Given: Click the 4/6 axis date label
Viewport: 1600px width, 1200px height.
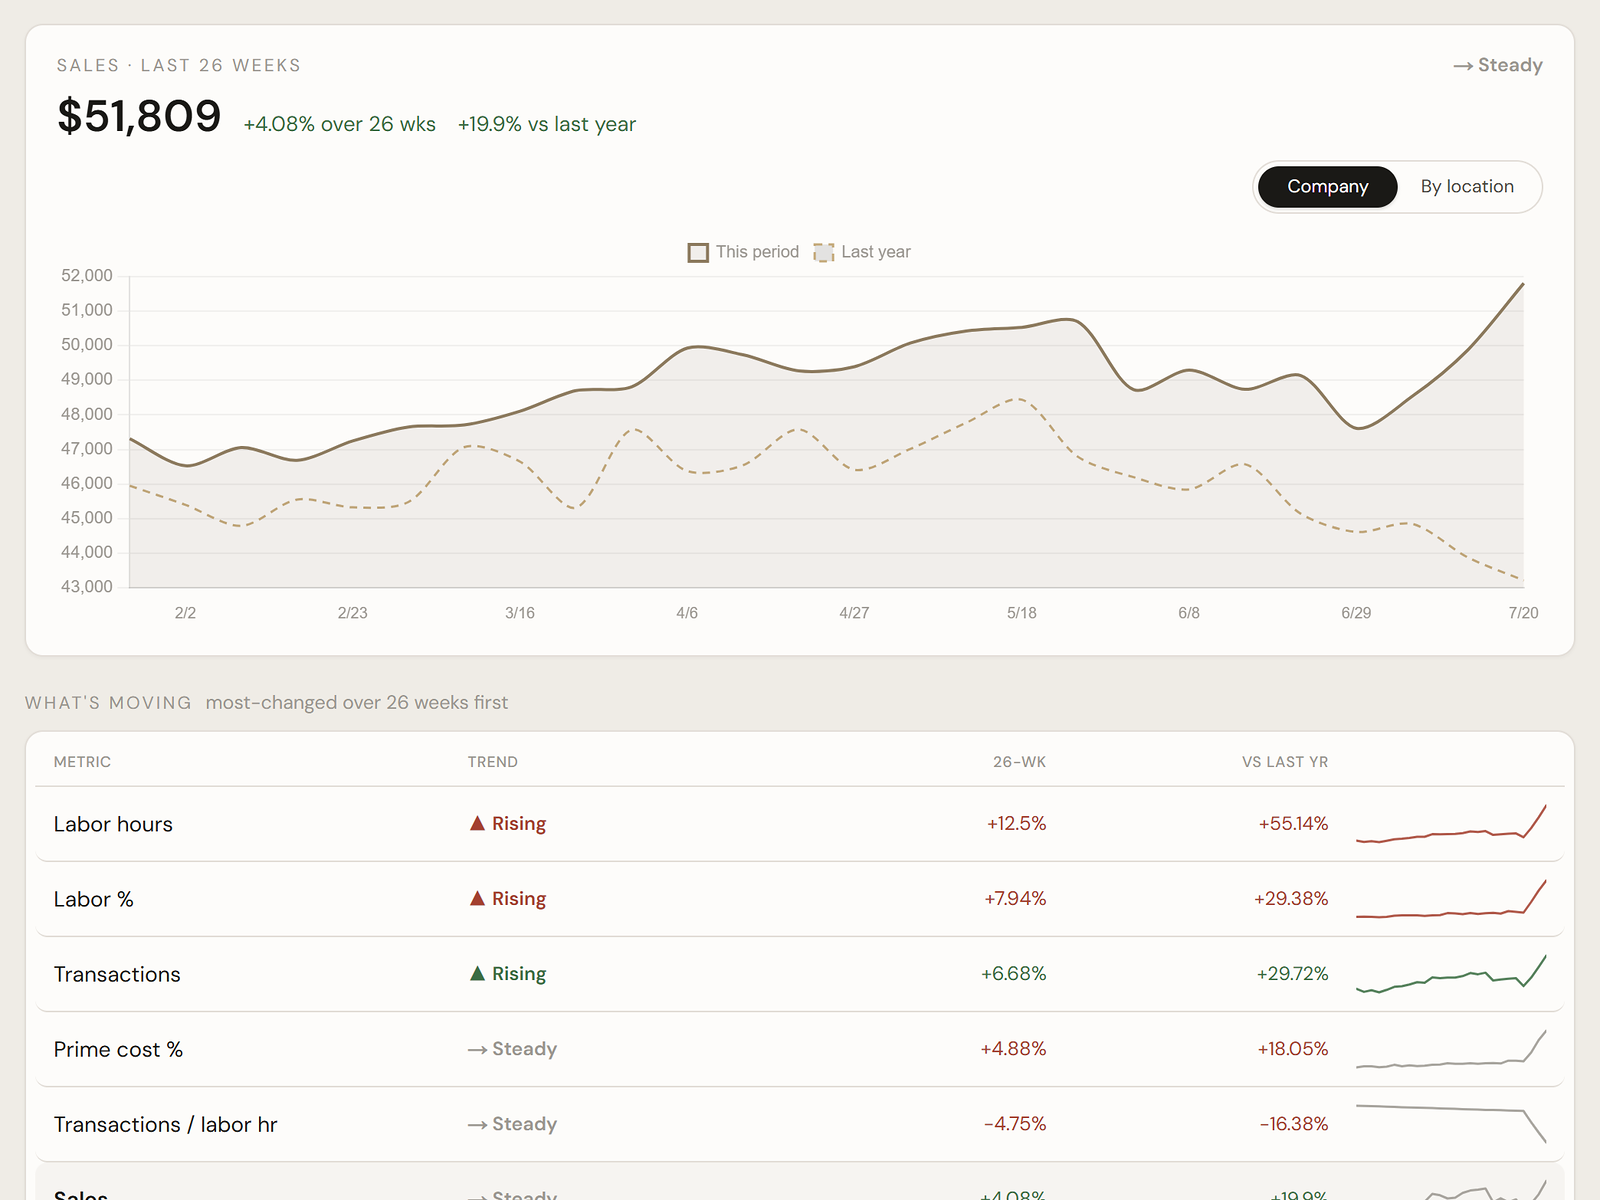Looking at the screenshot, I should pyautogui.click(x=687, y=613).
